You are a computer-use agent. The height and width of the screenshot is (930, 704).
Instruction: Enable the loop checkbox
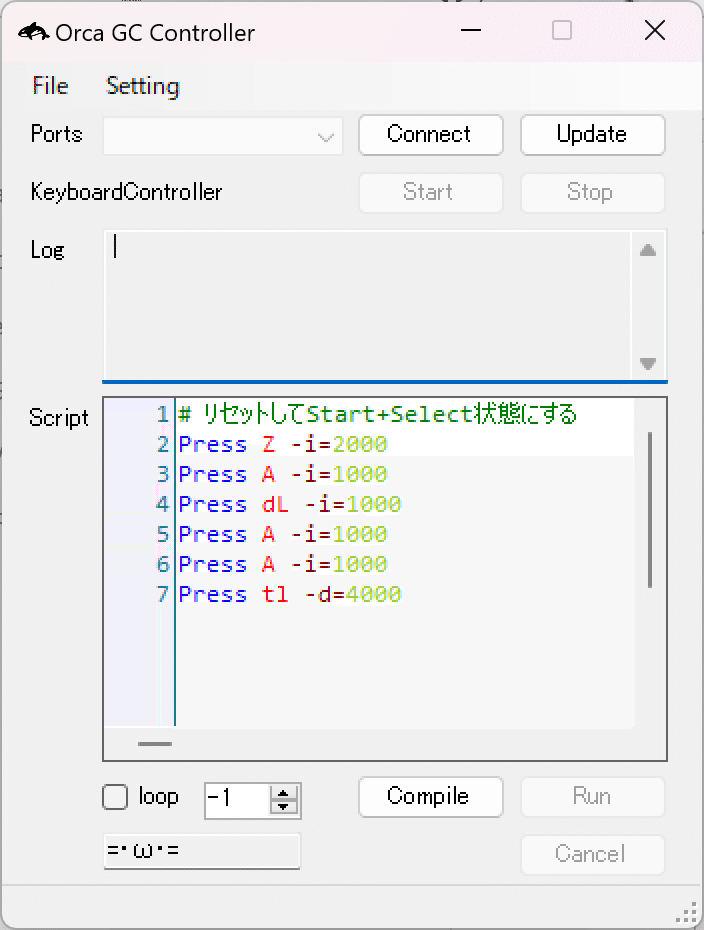[x=116, y=797]
